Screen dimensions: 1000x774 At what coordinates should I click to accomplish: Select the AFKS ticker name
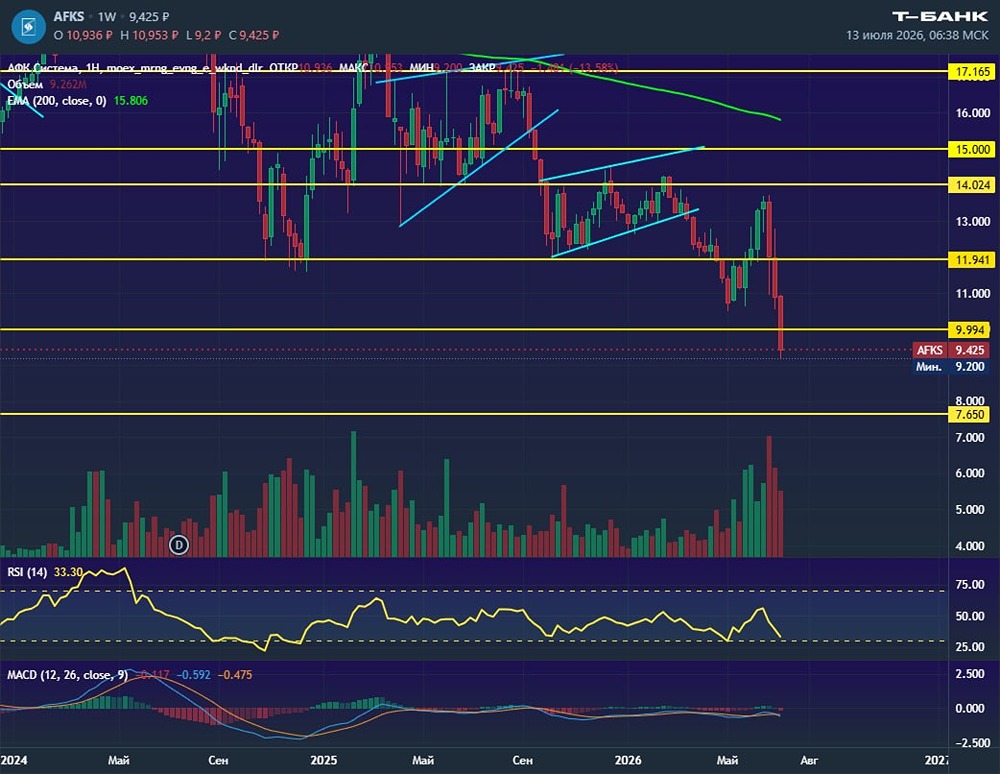pyautogui.click(x=69, y=17)
